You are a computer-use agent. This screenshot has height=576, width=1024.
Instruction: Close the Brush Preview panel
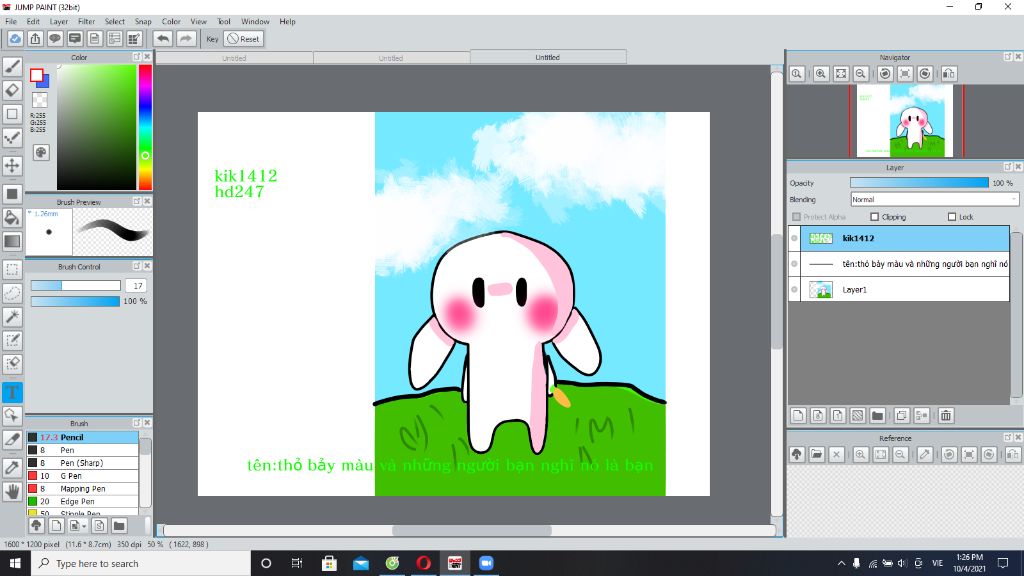pos(147,201)
